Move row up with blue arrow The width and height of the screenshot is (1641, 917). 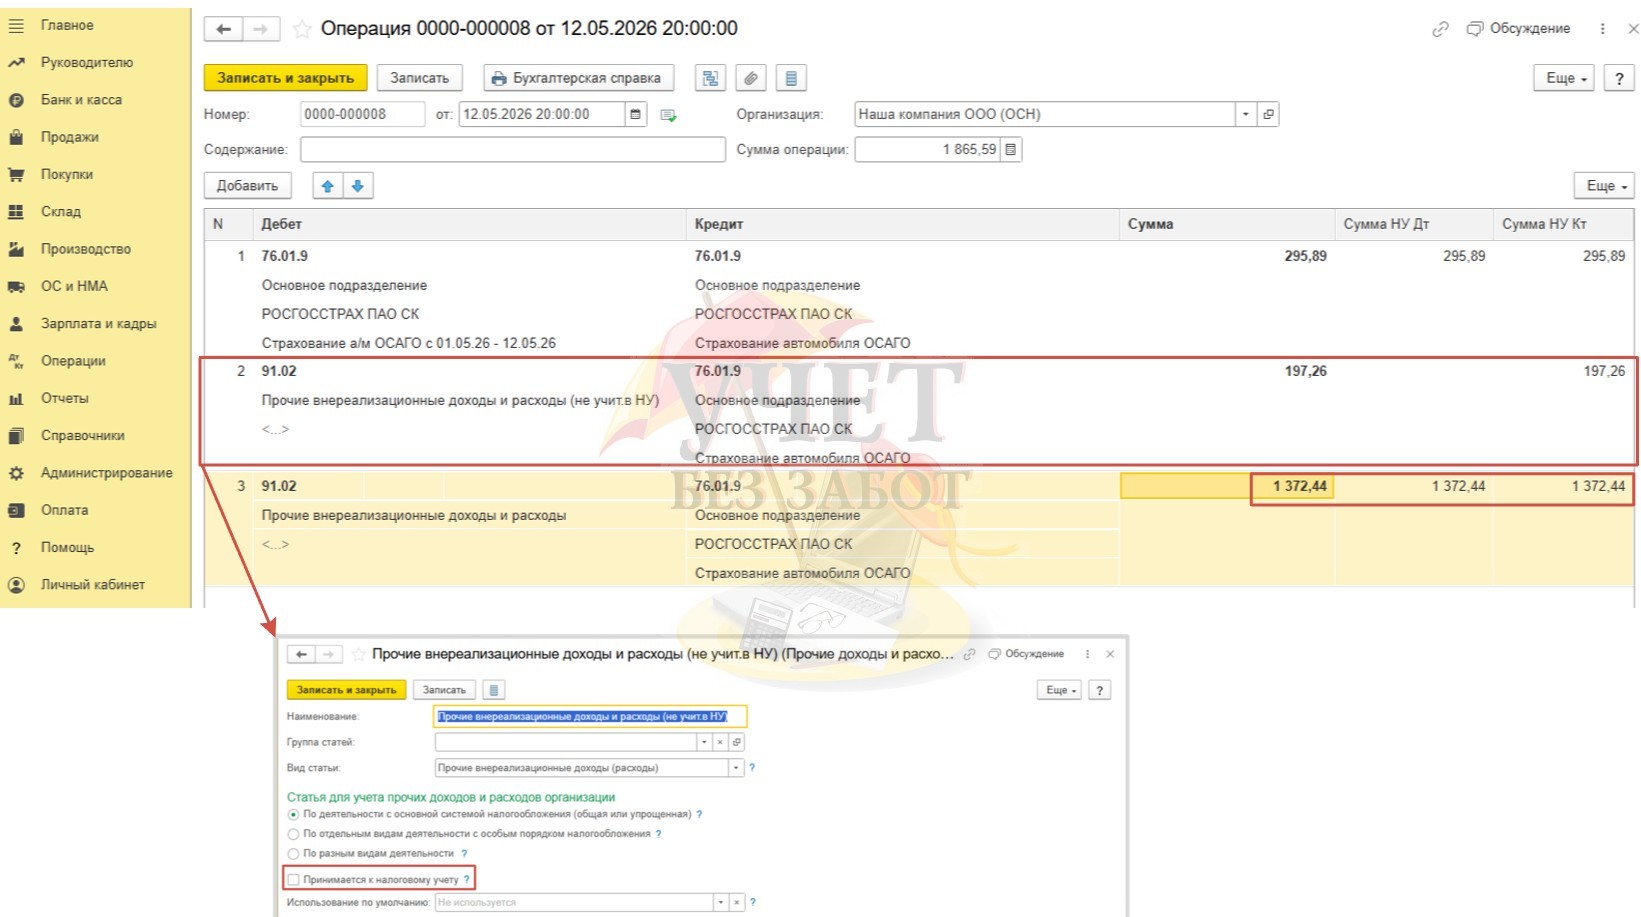[327, 186]
